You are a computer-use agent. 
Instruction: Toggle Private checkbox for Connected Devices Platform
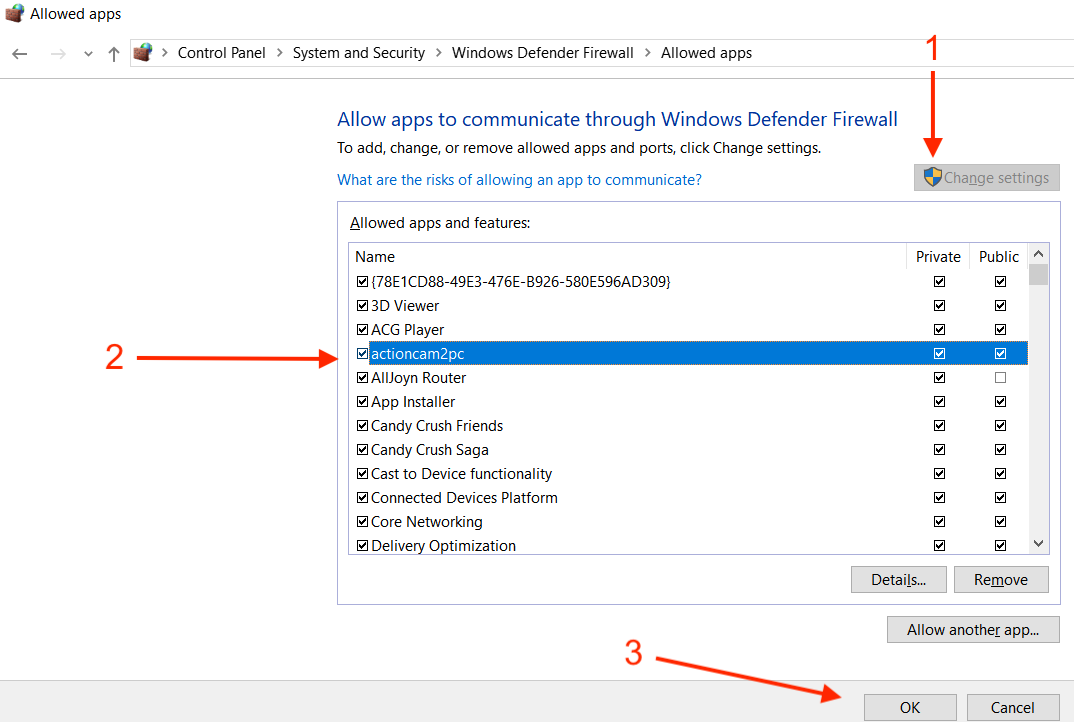[939, 497]
